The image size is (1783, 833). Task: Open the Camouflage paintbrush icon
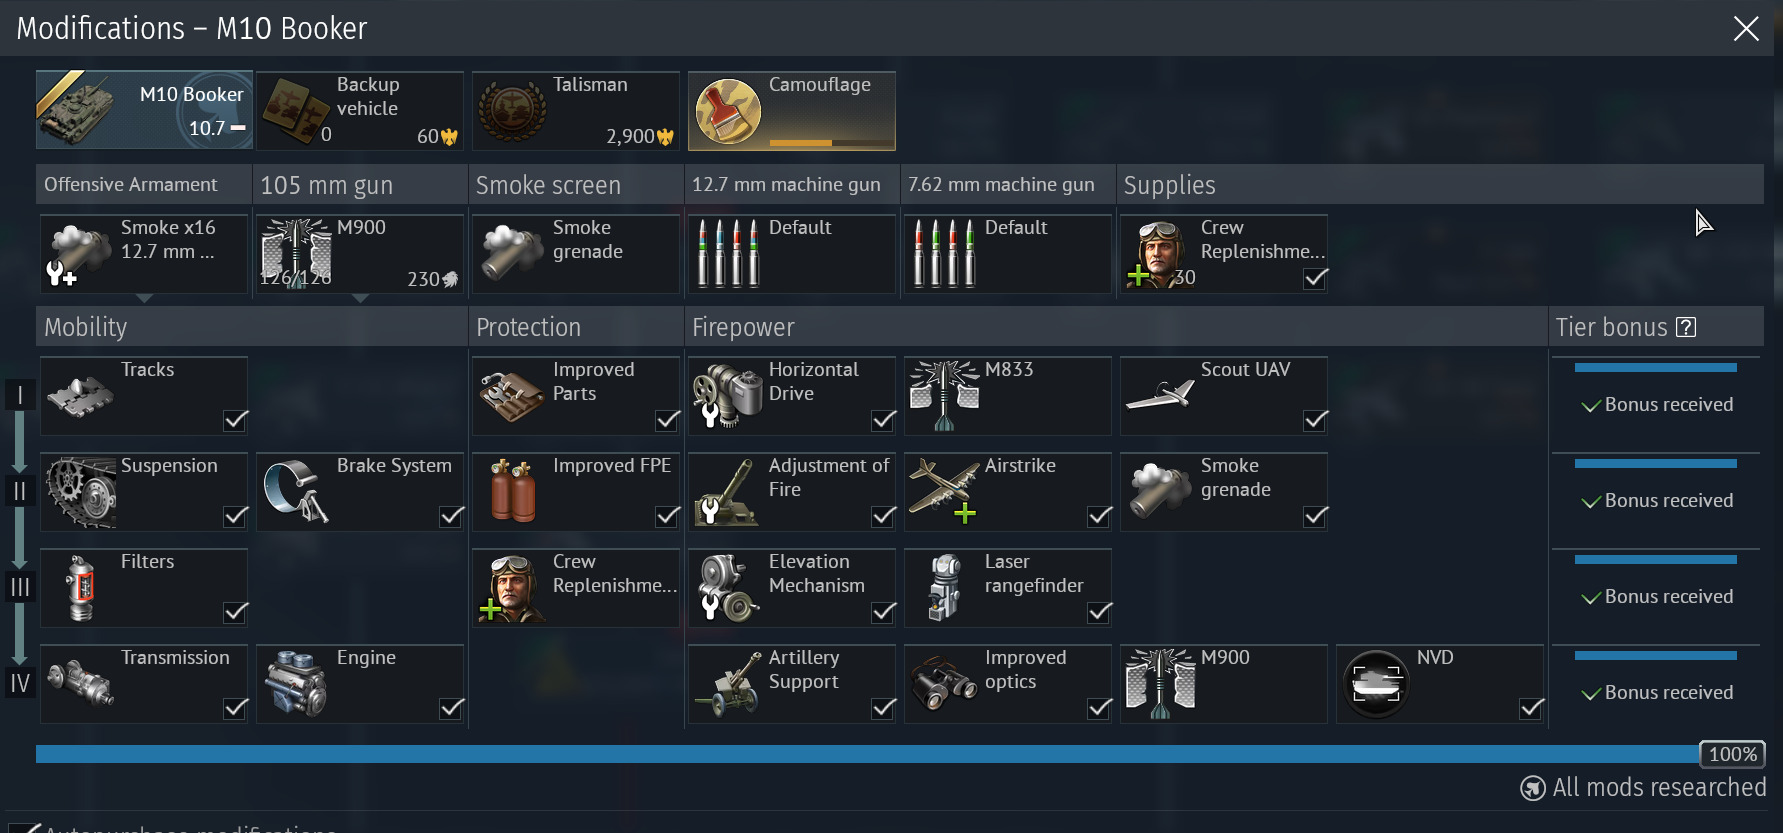pos(728,111)
